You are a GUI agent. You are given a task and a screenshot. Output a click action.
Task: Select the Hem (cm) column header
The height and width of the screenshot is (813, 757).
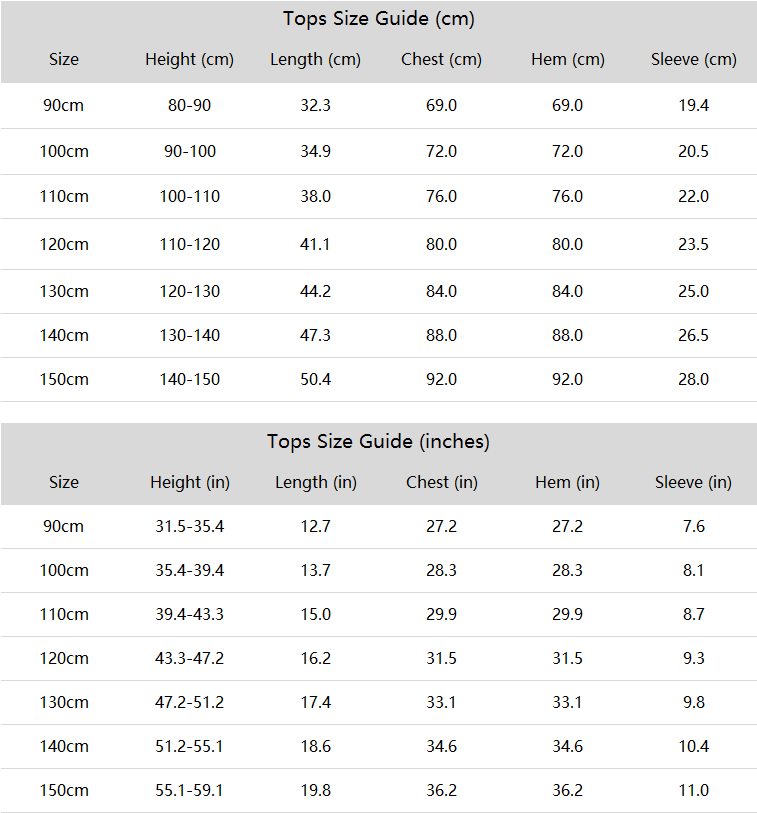pyautogui.click(x=568, y=60)
